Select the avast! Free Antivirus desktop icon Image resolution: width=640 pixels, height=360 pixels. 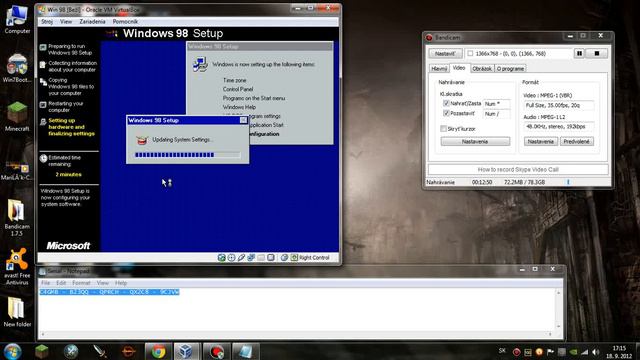click(17, 266)
